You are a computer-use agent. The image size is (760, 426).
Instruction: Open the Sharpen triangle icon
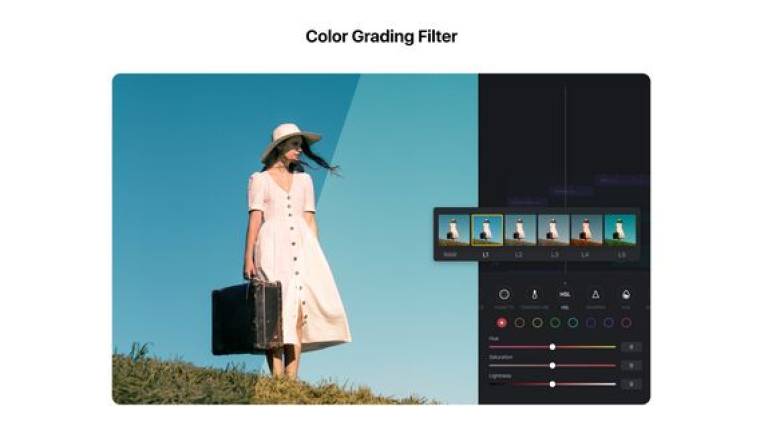[x=595, y=295]
